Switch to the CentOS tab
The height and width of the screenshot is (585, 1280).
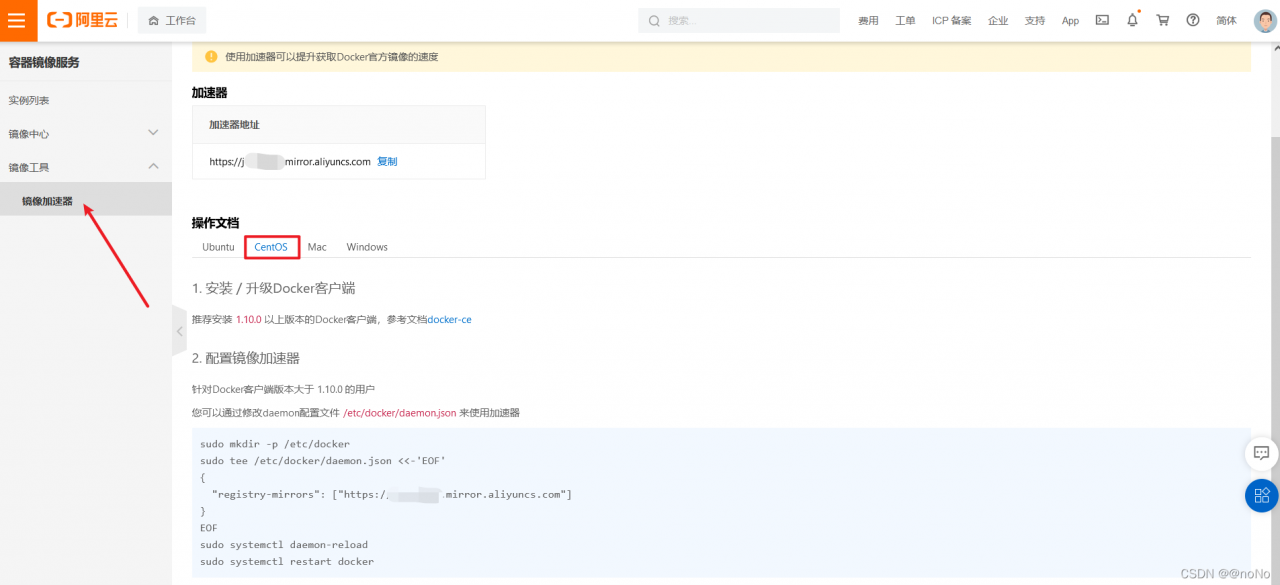tap(271, 247)
